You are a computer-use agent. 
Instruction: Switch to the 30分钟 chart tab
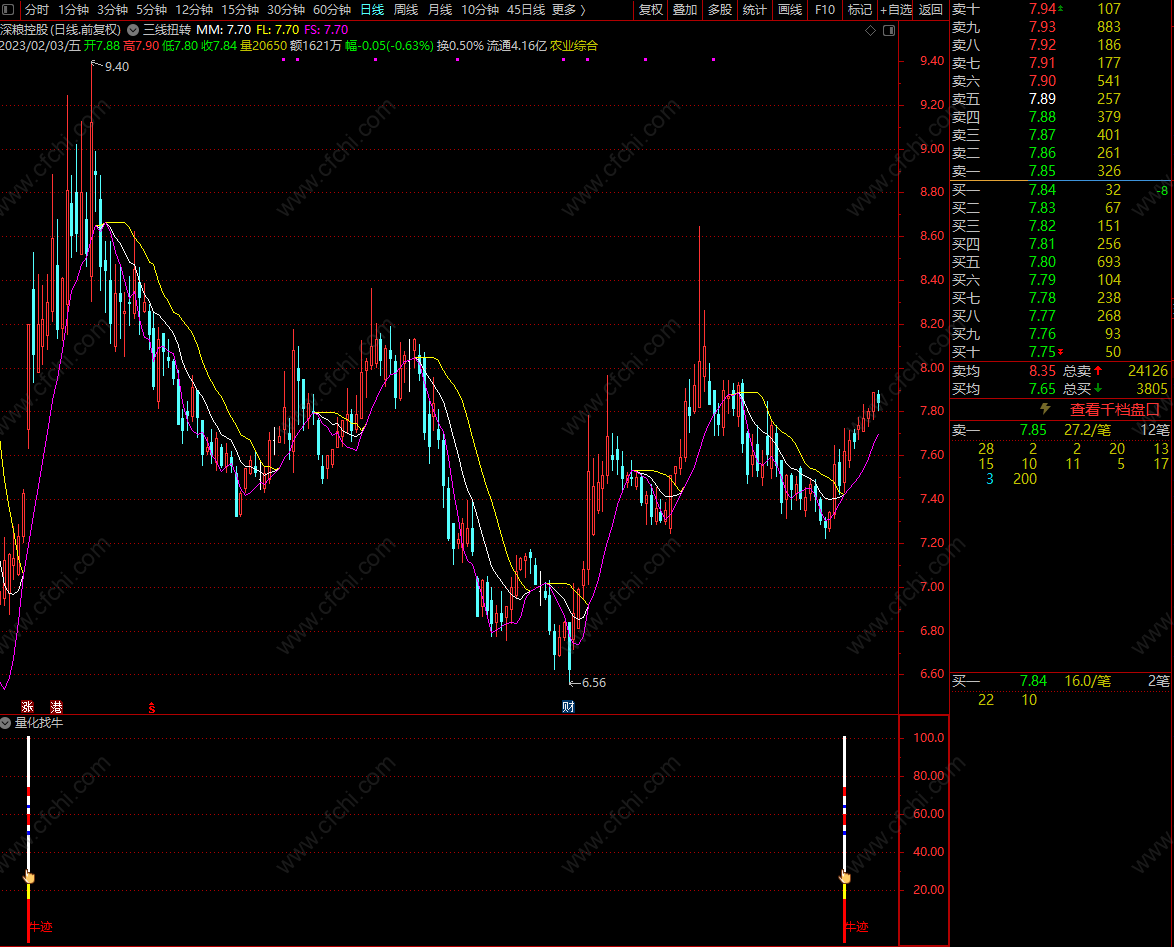coord(286,10)
